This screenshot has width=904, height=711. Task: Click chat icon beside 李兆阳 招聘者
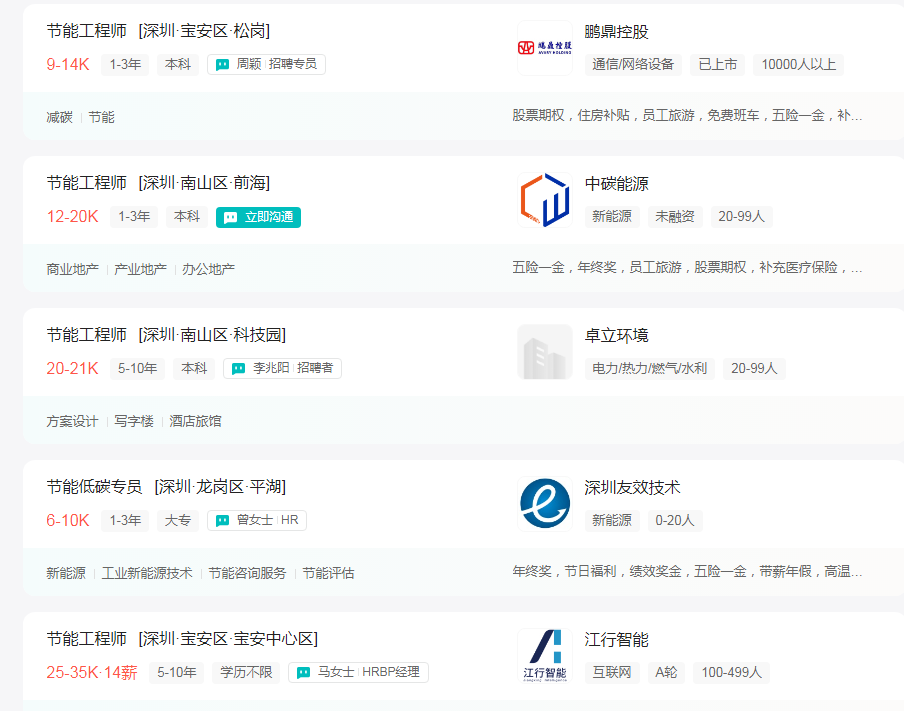pos(239,368)
